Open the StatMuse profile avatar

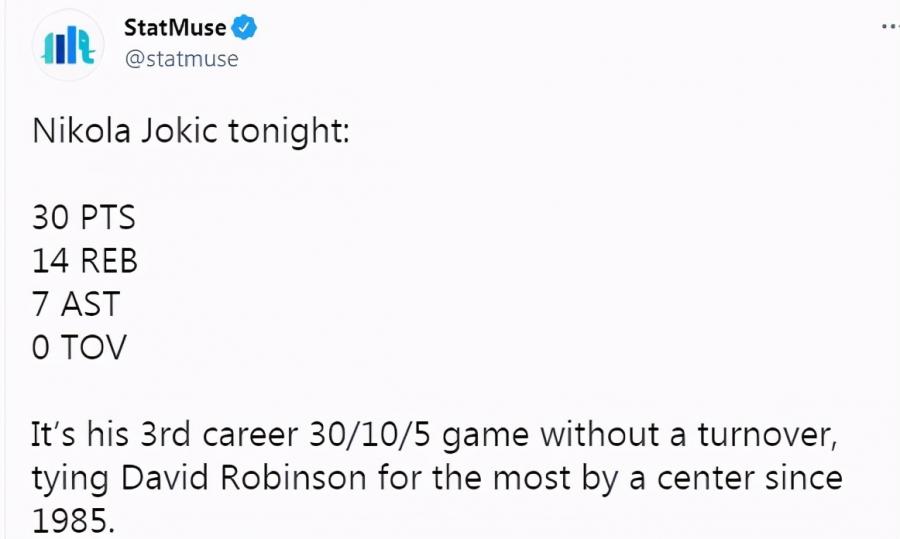click(x=68, y=45)
